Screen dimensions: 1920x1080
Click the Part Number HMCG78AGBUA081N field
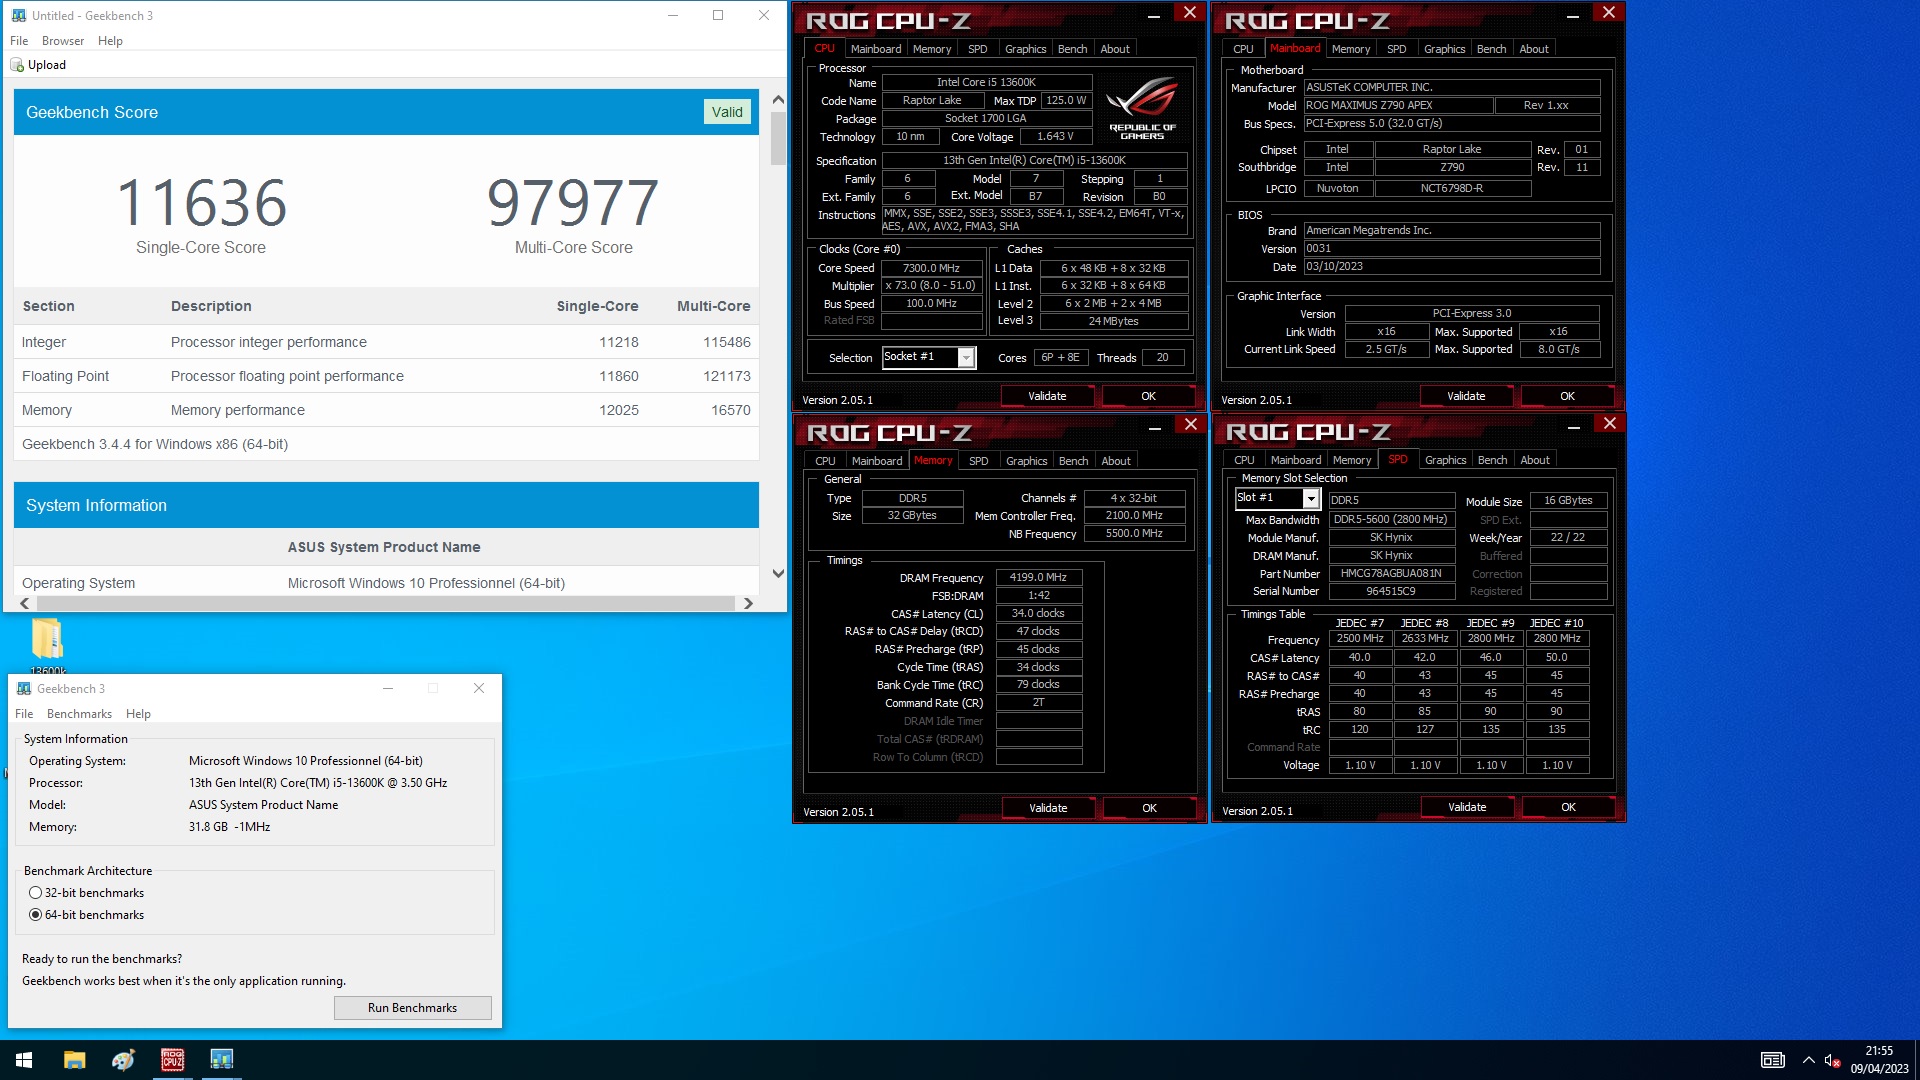click(x=1391, y=574)
